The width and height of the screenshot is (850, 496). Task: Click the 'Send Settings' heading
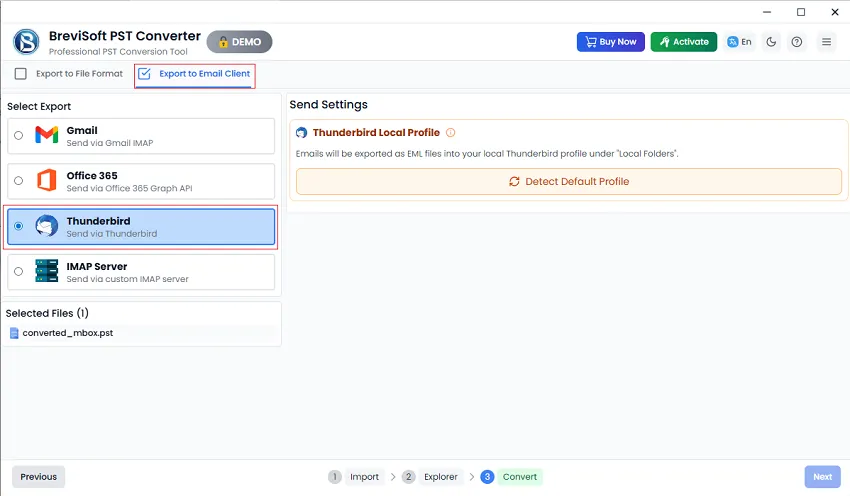click(329, 105)
